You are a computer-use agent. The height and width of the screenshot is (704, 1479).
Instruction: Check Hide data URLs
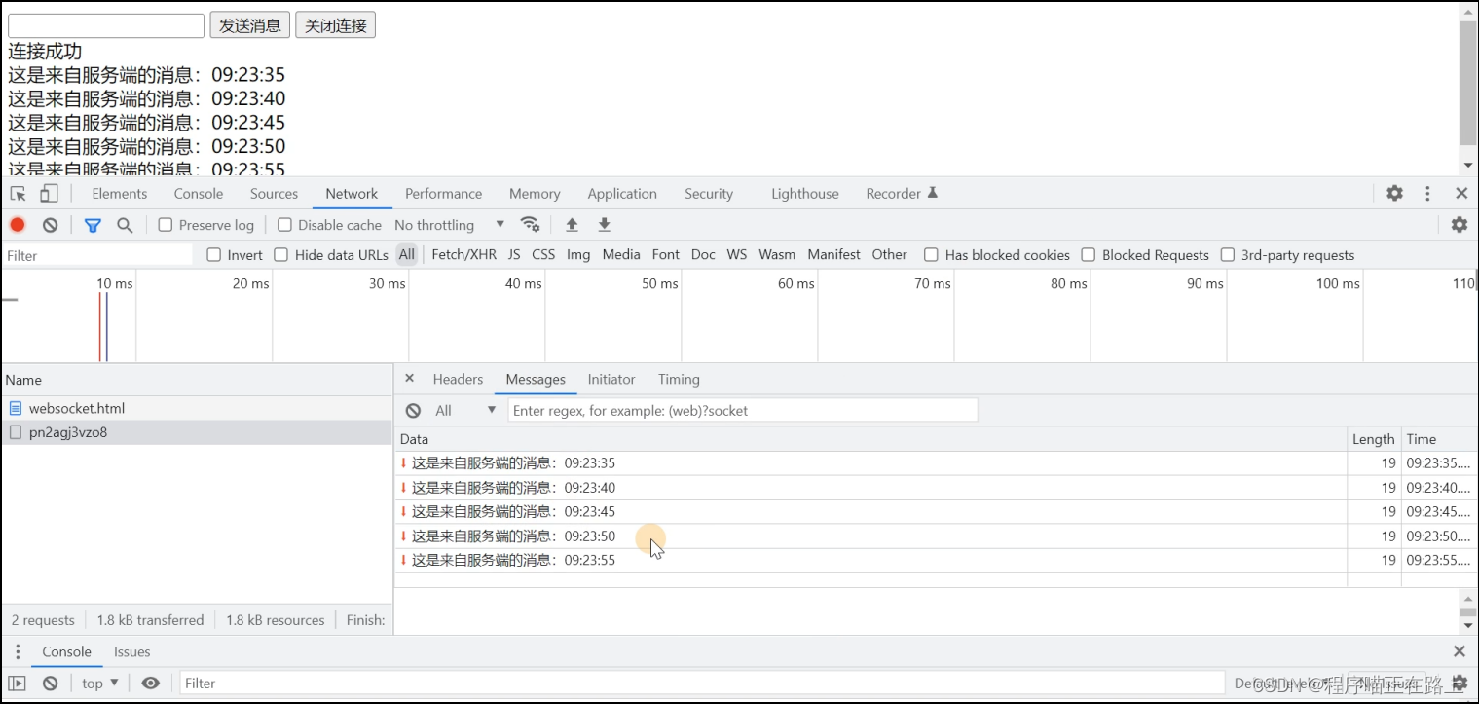pos(281,255)
